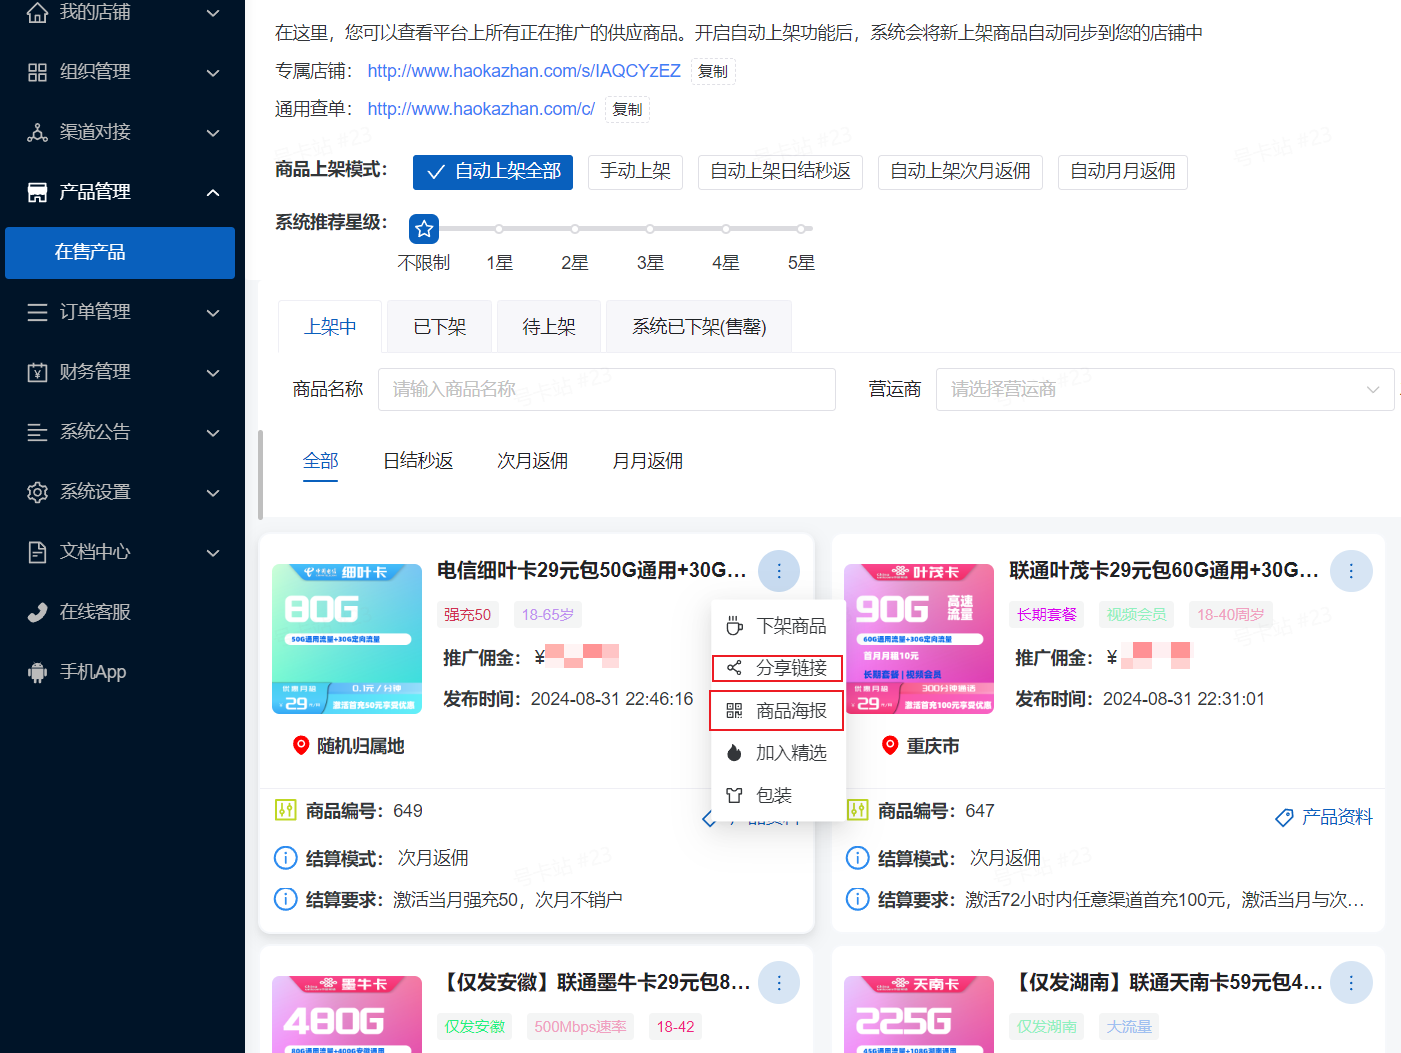Click the 组织管理 grid icon
Image resolution: width=1401 pixels, height=1053 pixels.
coord(37,72)
